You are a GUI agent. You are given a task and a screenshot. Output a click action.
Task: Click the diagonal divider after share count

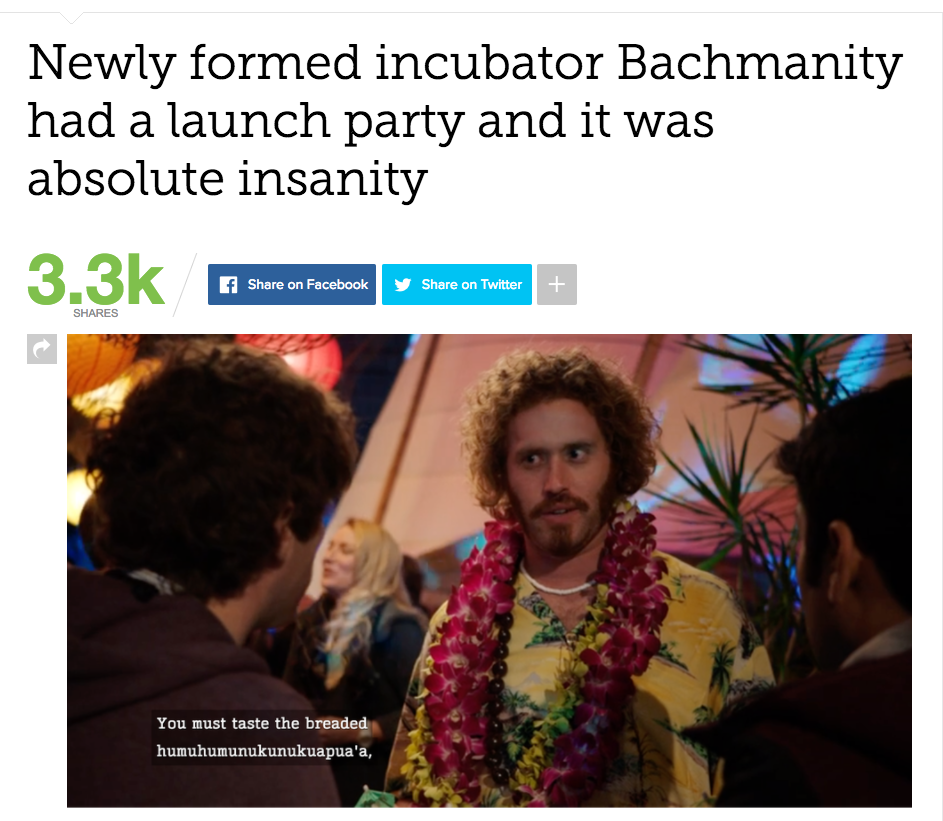(185, 284)
